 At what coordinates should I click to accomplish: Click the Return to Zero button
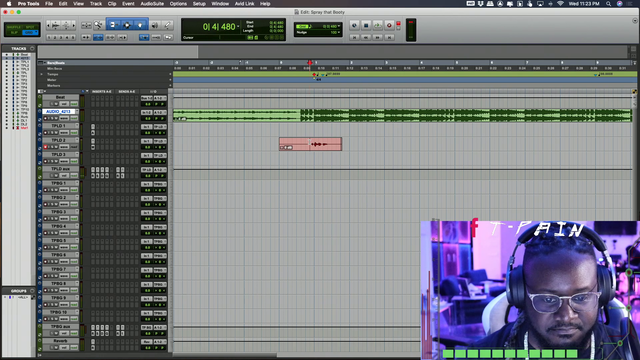pos(354,37)
